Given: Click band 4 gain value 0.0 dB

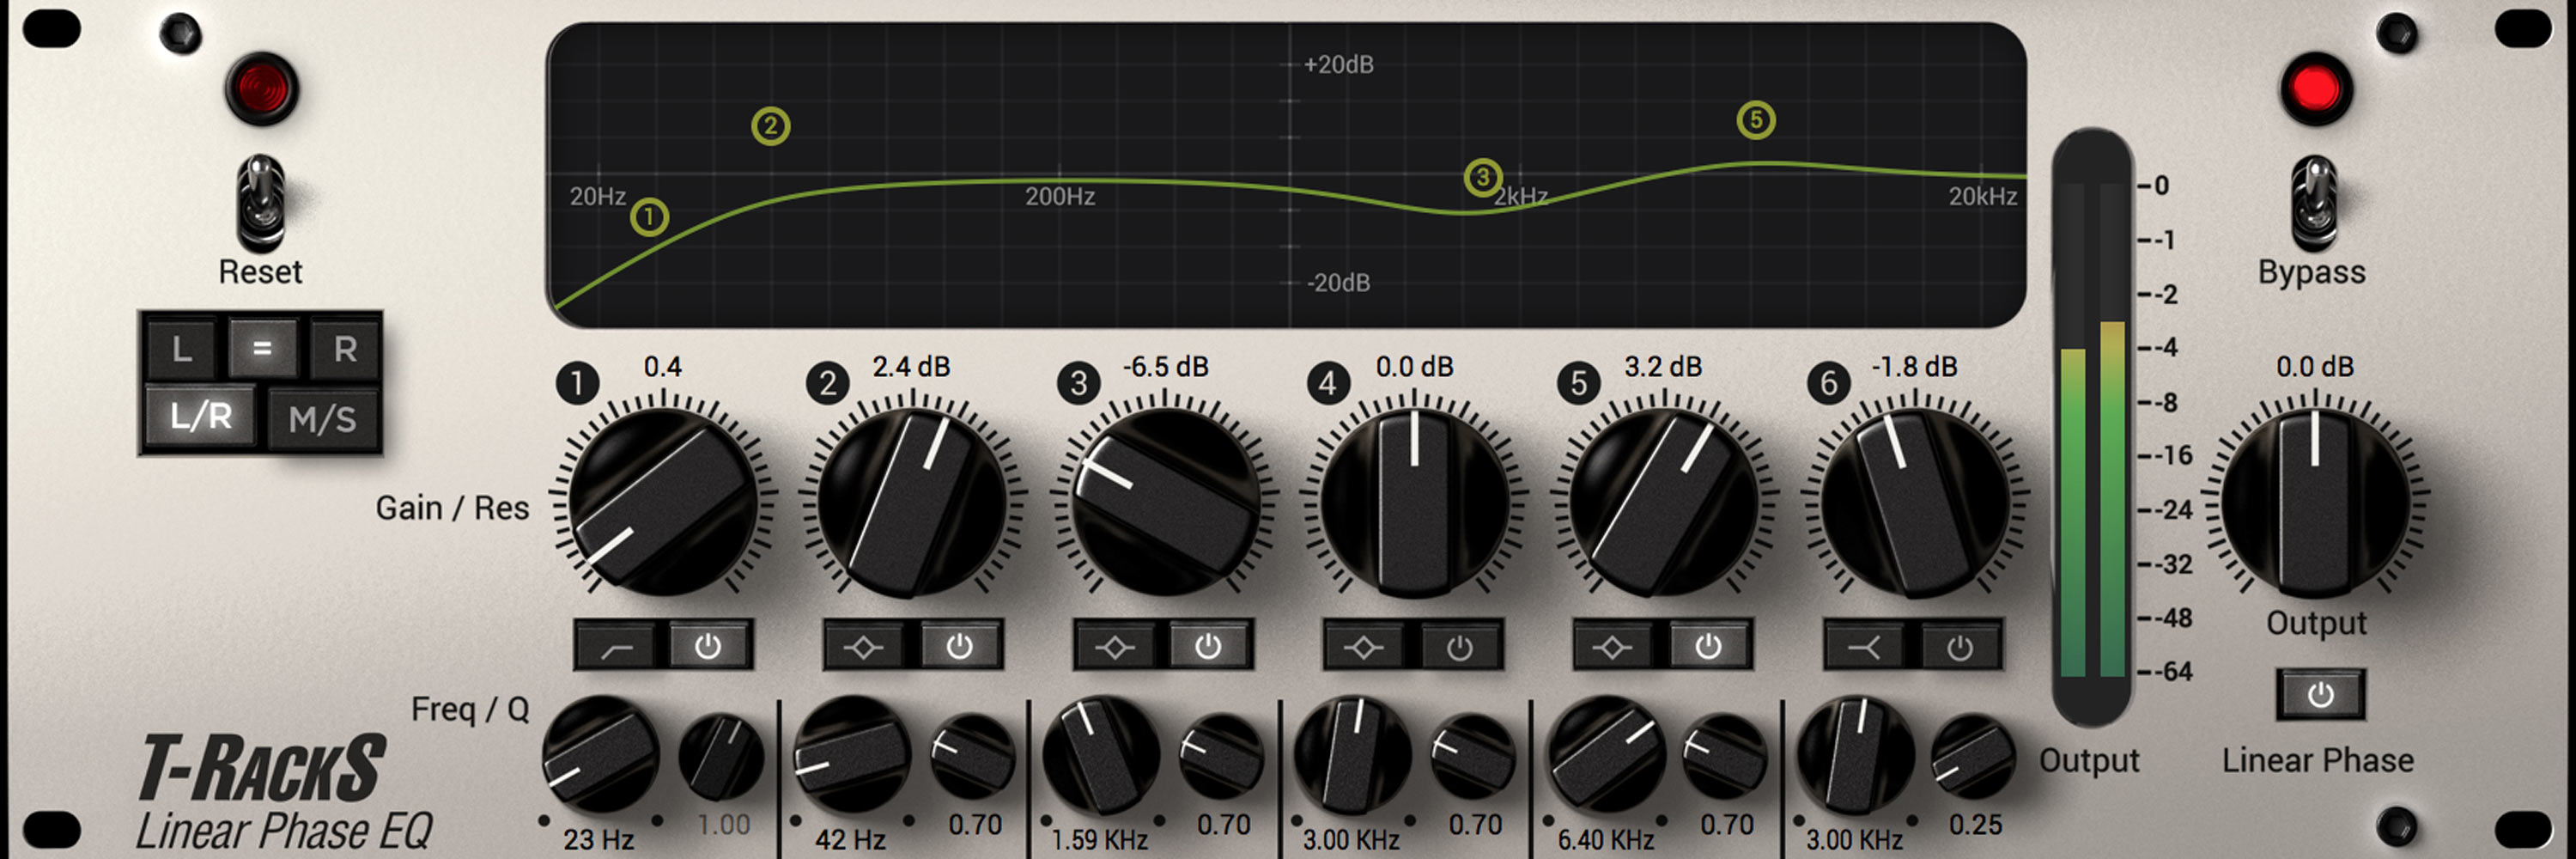Looking at the screenshot, I should (1413, 367).
